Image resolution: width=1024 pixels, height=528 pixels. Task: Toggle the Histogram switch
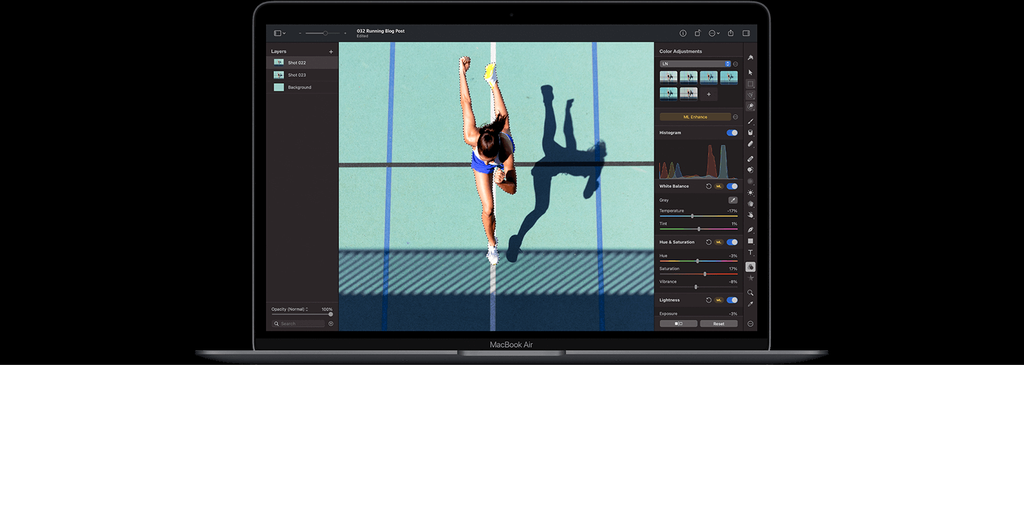coord(732,133)
